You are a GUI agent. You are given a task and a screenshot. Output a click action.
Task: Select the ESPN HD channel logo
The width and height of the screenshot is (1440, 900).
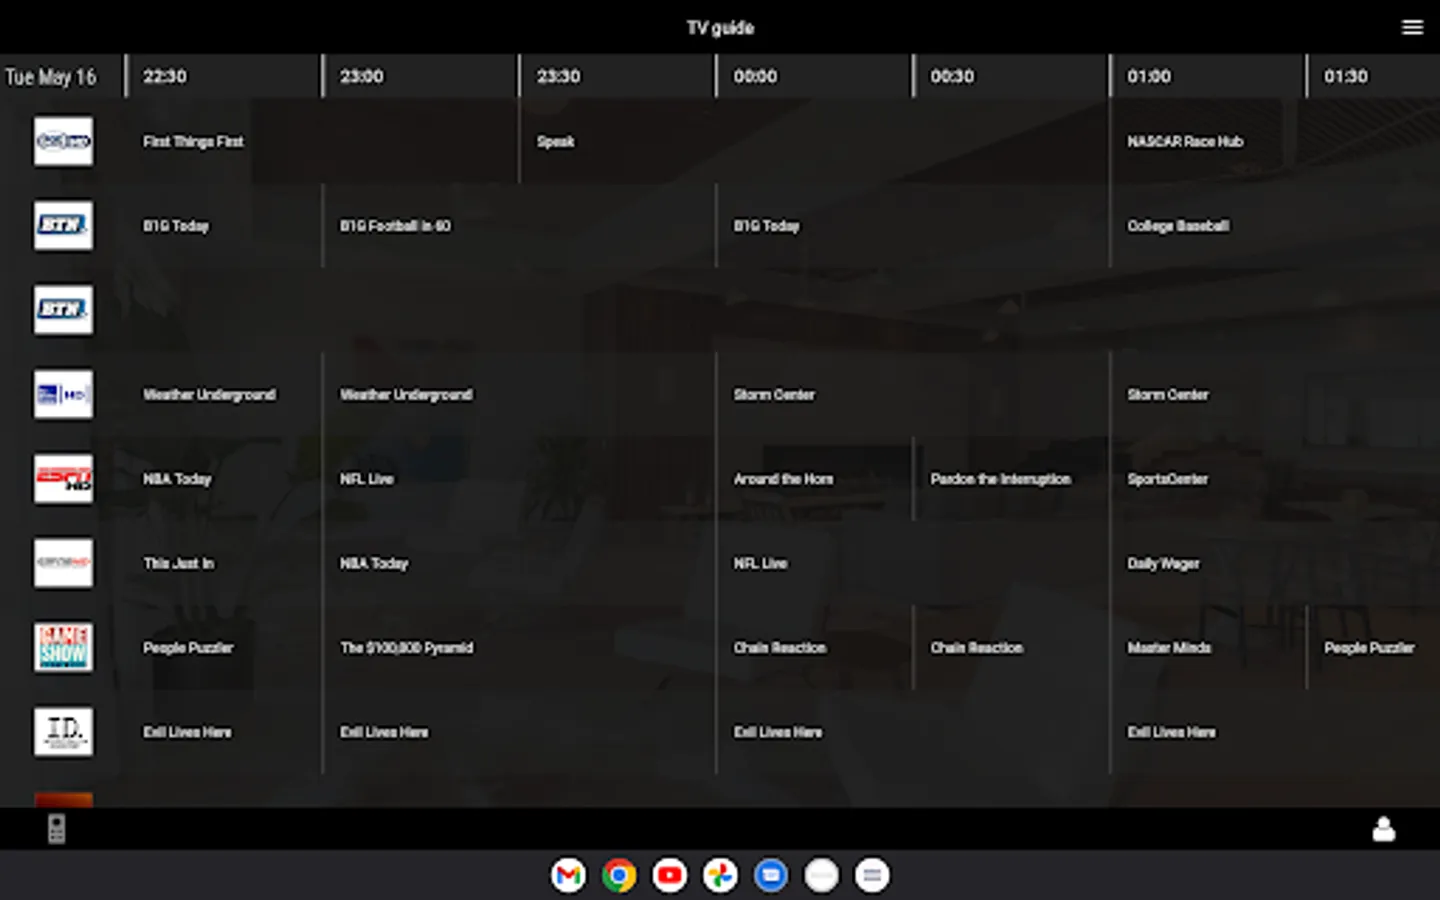[63, 479]
